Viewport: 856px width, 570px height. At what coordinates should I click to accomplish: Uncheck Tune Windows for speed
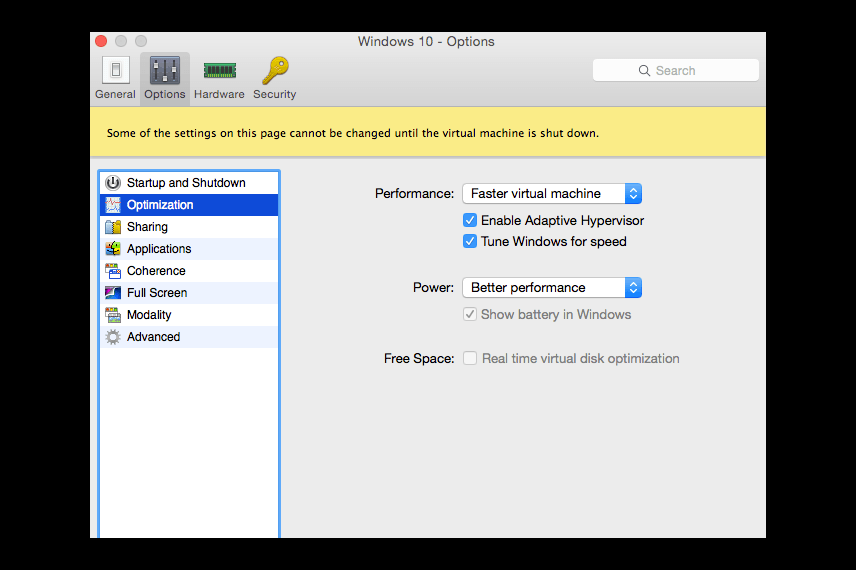[x=469, y=241]
